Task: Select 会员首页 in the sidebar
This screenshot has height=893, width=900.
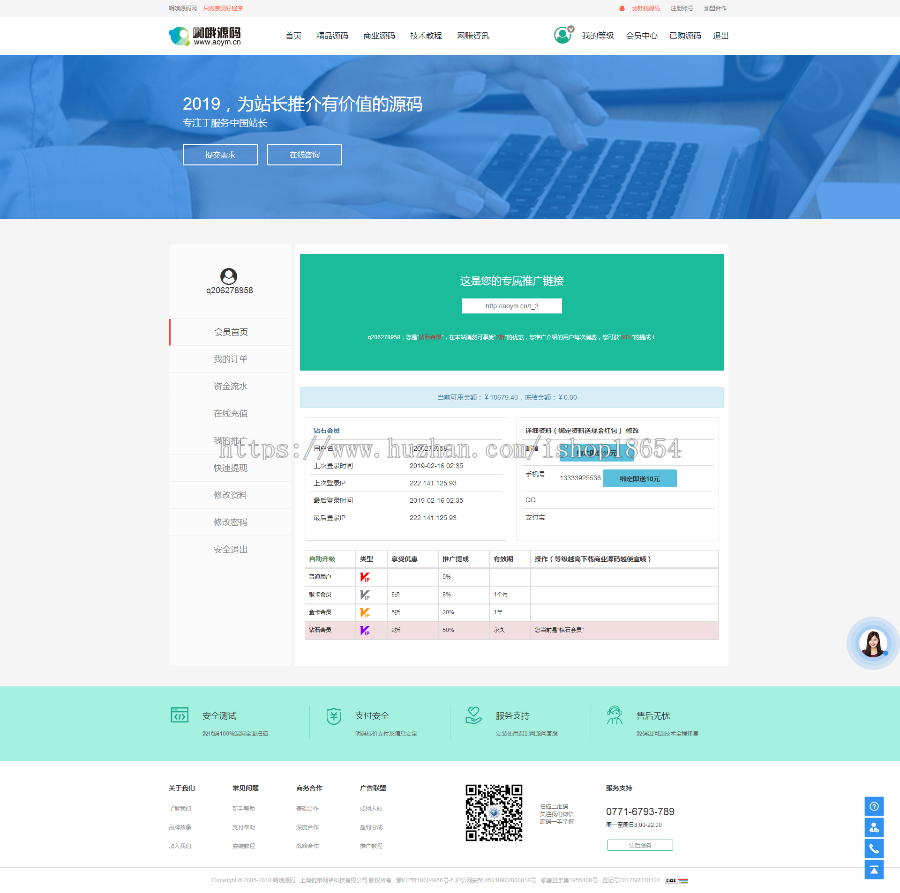Action: pyautogui.click(x=230, y=332)
